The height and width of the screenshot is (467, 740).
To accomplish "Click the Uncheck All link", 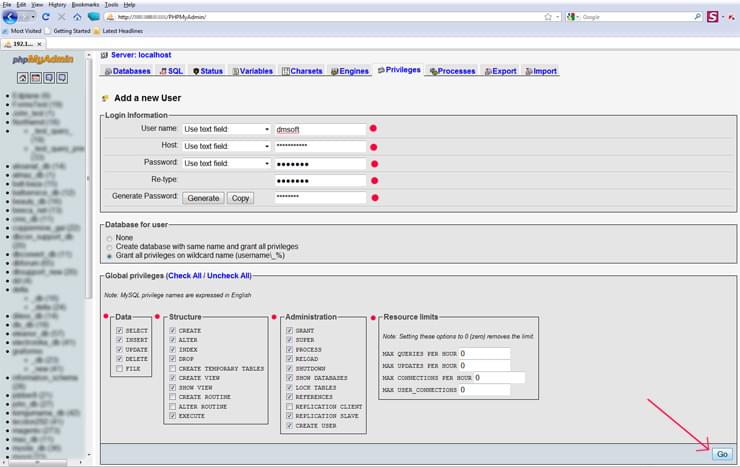I will pyautogui.click(x=228, y=275).
